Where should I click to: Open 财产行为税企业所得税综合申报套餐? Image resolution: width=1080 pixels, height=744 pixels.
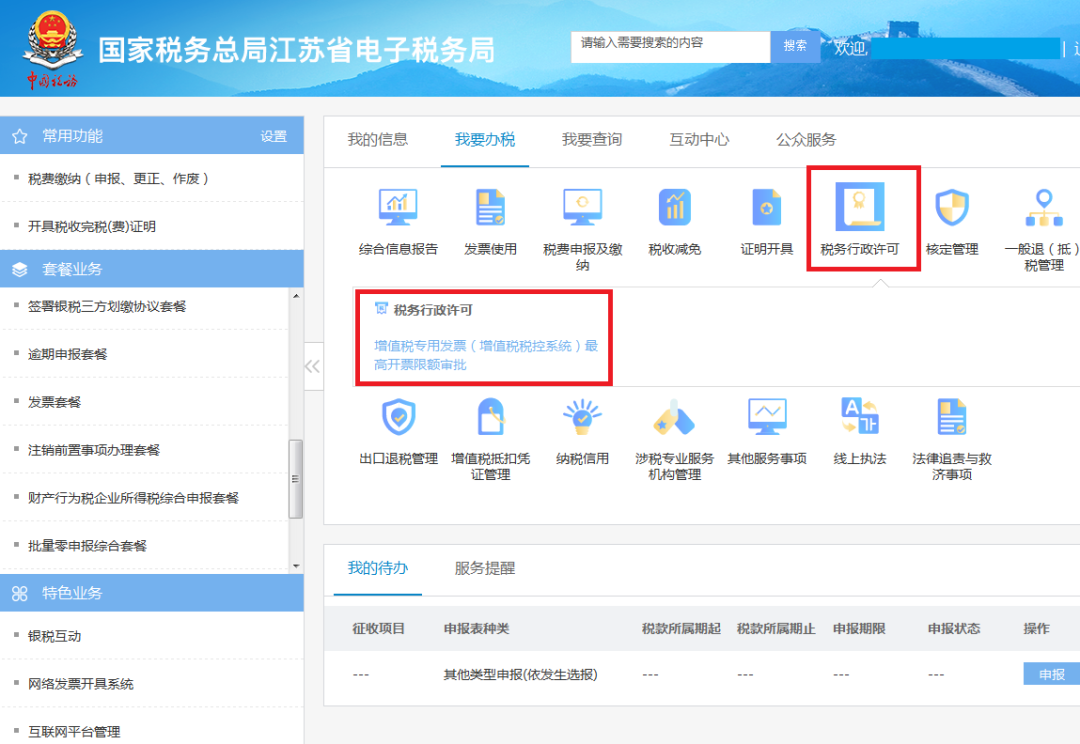pos(133,498)
